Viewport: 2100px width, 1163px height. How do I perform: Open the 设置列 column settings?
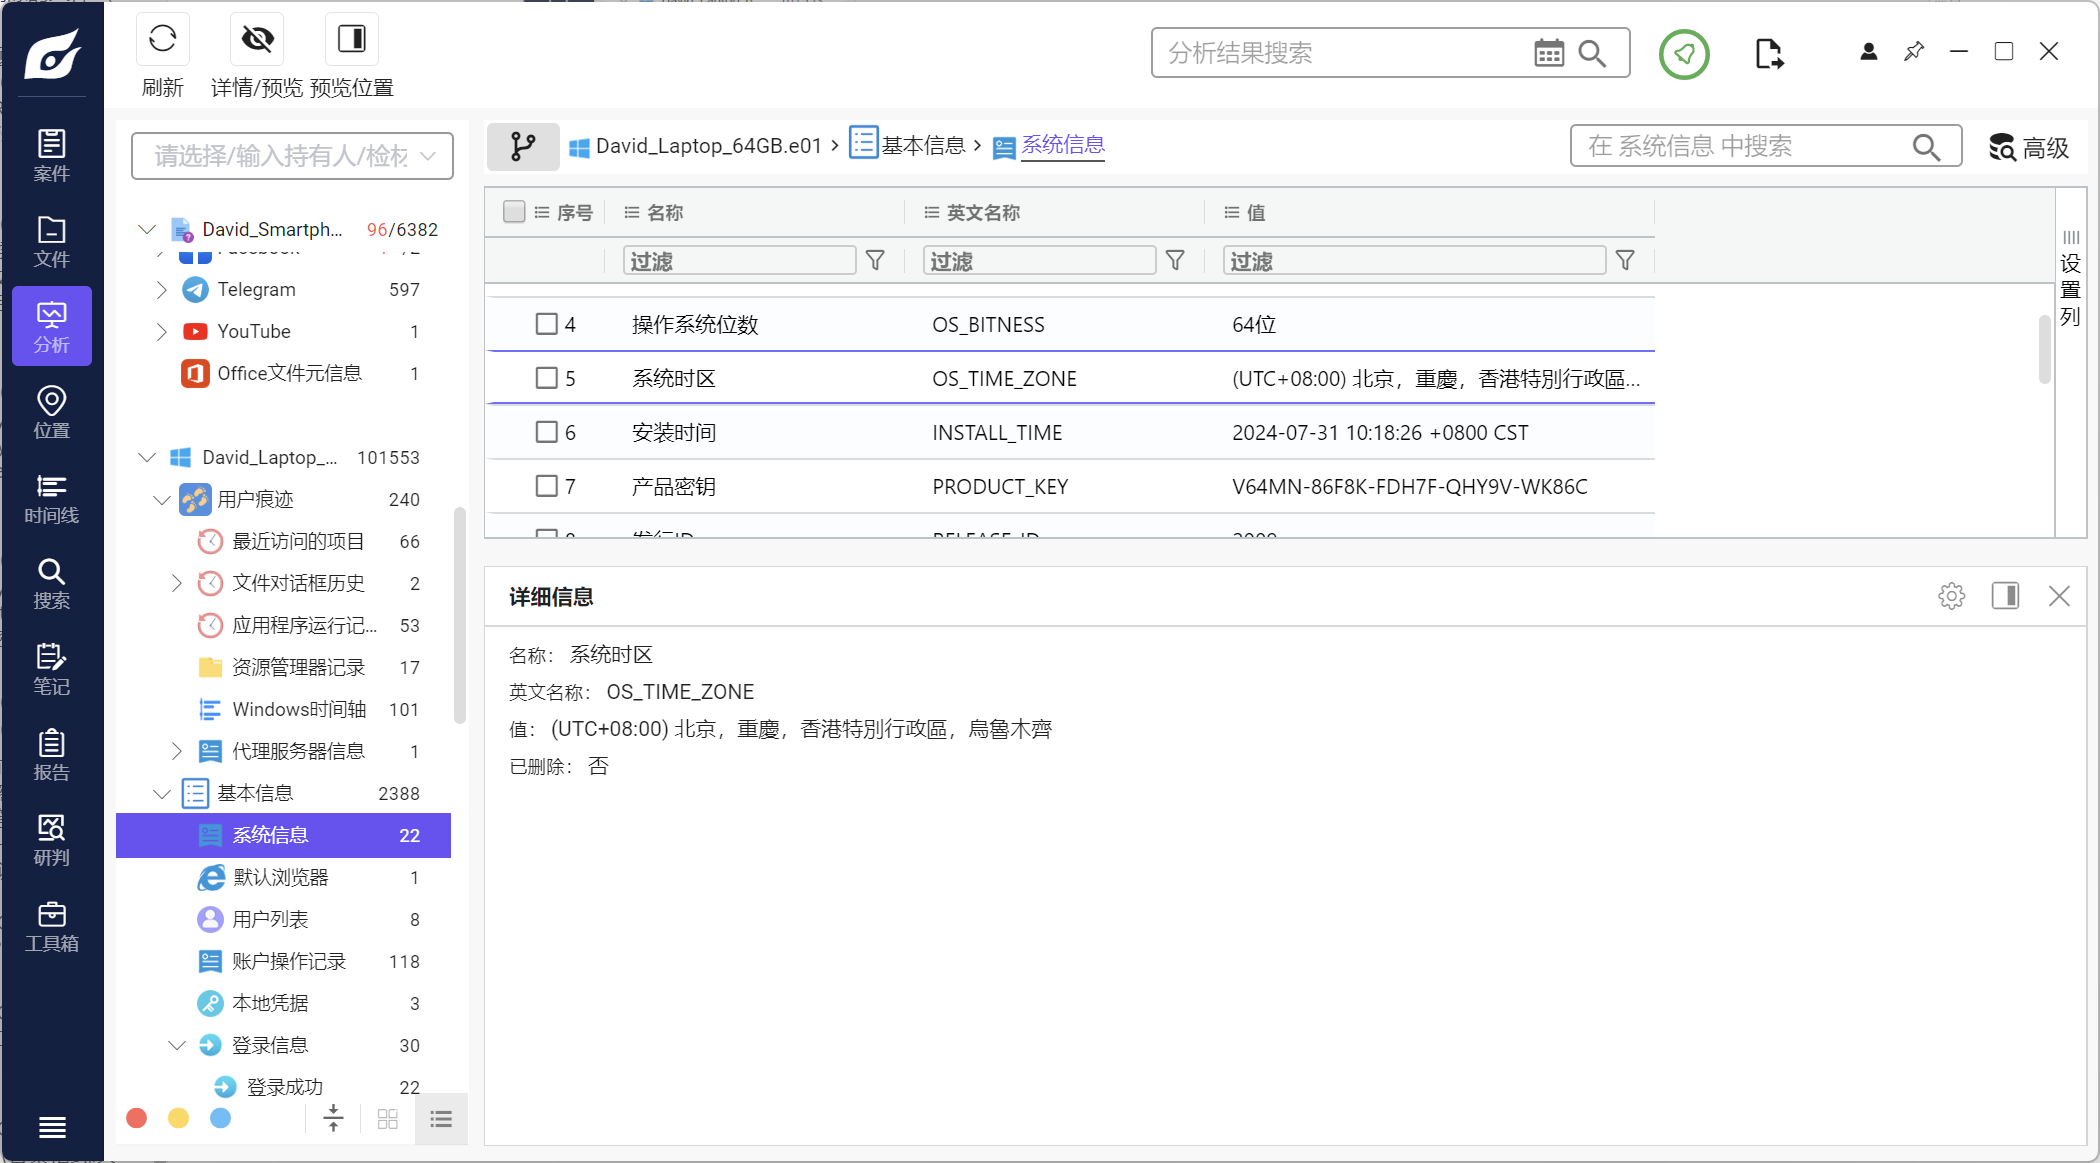[2070, 280]
